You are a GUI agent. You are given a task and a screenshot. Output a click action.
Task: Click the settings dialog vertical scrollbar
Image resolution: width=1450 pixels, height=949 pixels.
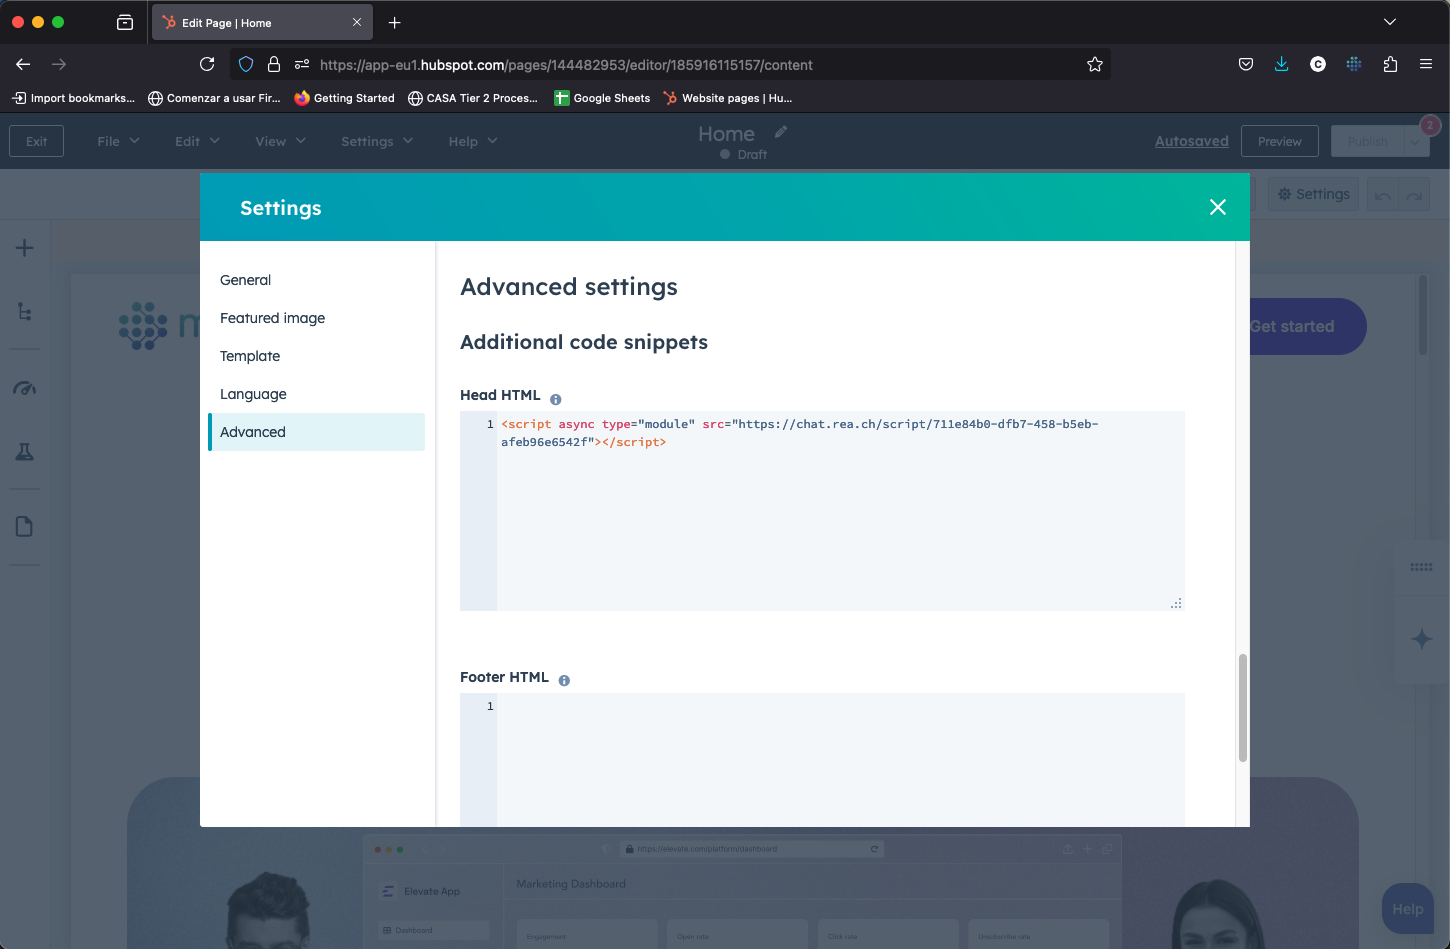[x=1243, y=708]
